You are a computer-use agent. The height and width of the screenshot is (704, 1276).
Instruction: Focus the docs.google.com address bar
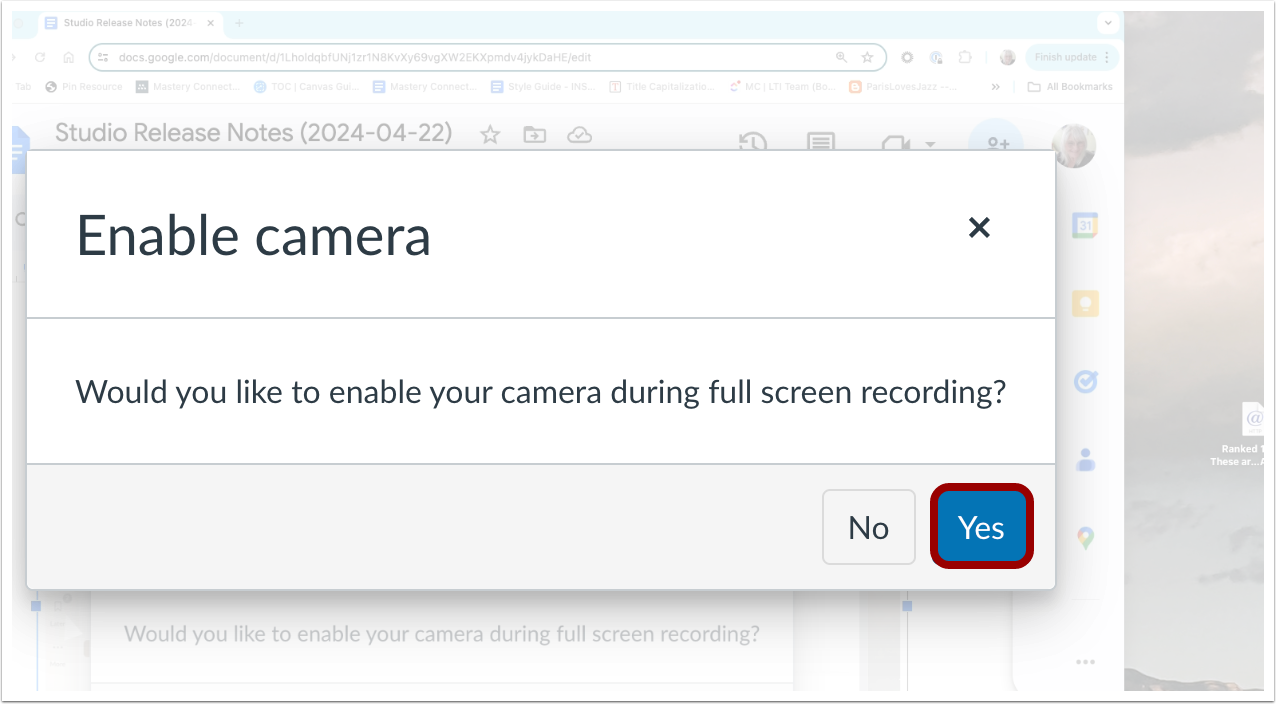tap(470, 57)
